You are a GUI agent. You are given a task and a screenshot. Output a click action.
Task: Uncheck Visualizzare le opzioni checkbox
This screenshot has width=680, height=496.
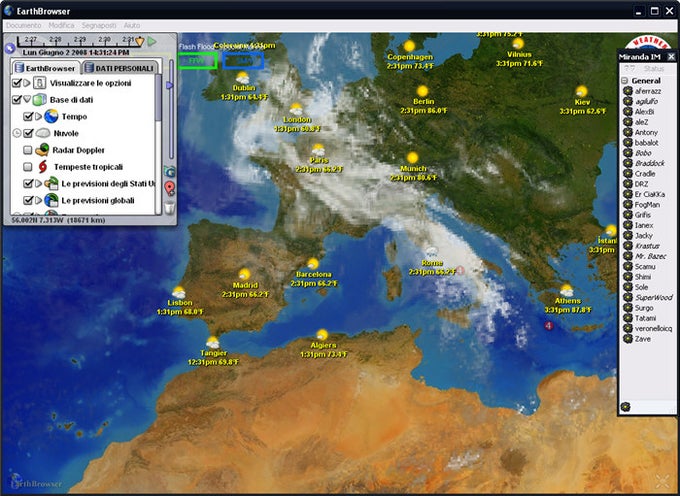(x=16, y=83)
